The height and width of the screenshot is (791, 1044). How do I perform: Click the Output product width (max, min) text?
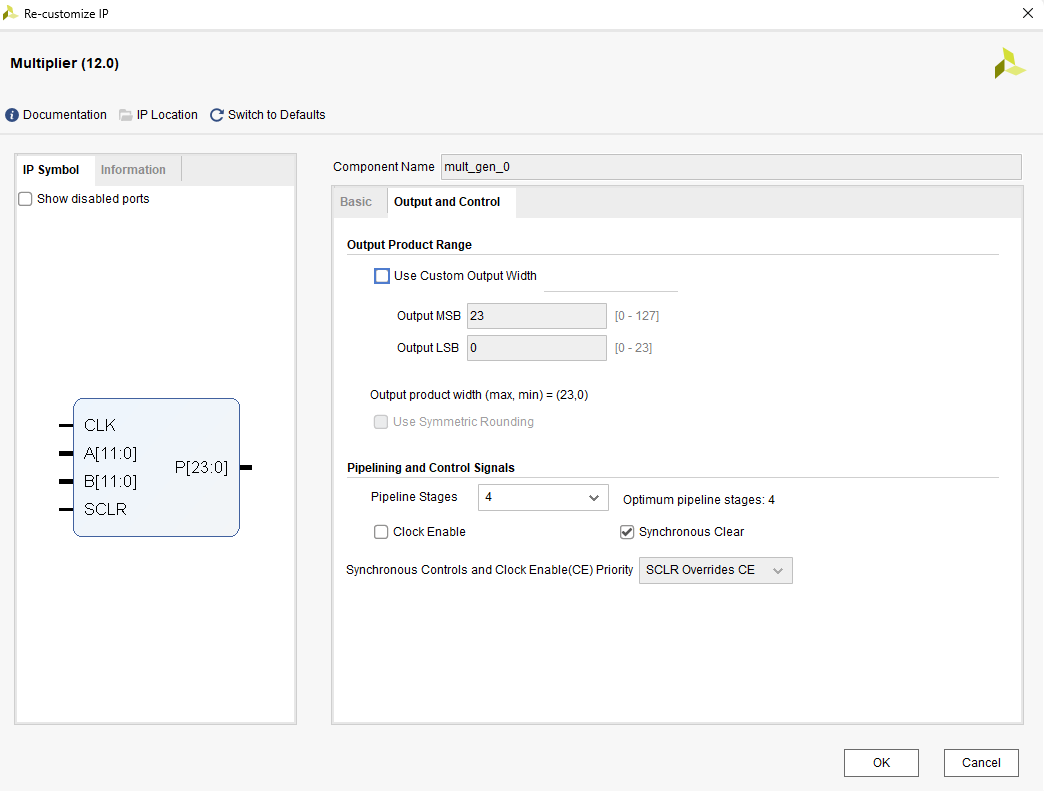pyautogui.click(x=479, y=395)
